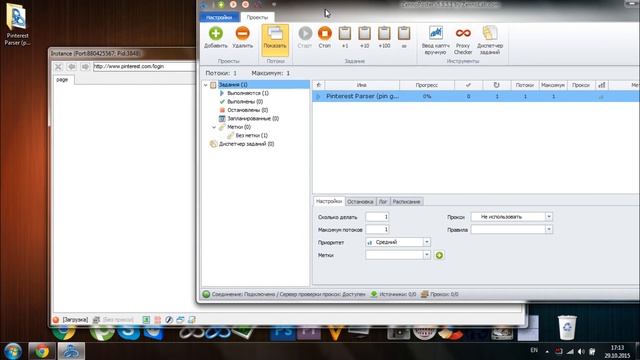Click stop X in Instance browser window

(x=58, y=67)
